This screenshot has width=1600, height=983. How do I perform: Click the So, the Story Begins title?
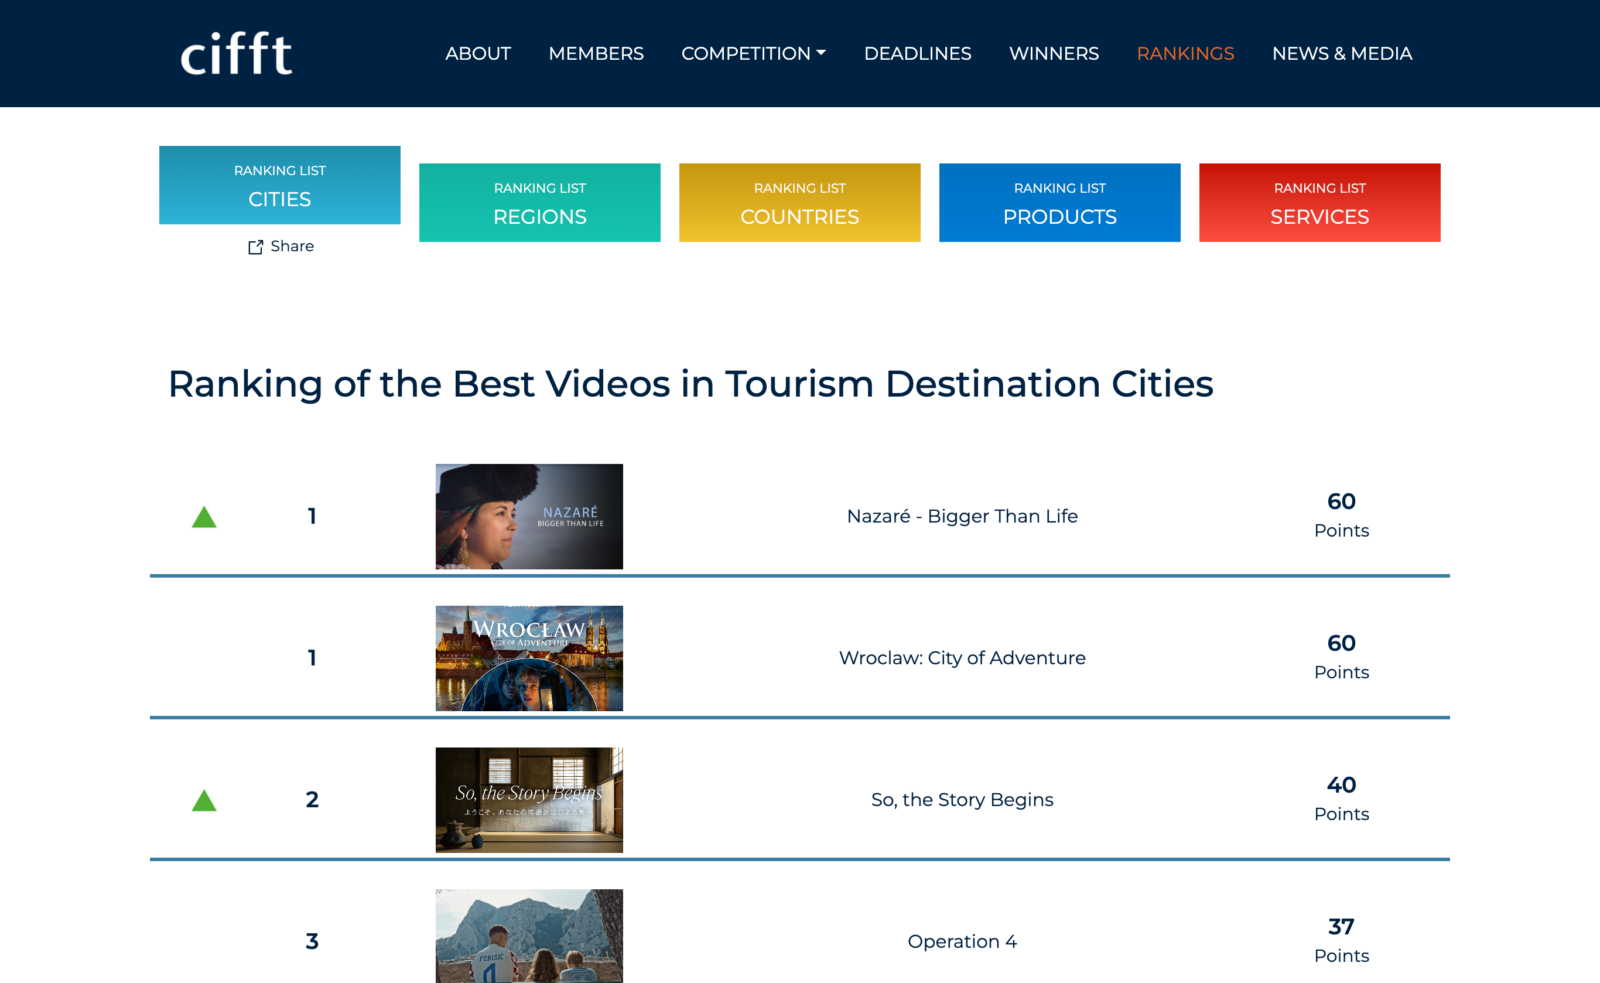[962, 800]
